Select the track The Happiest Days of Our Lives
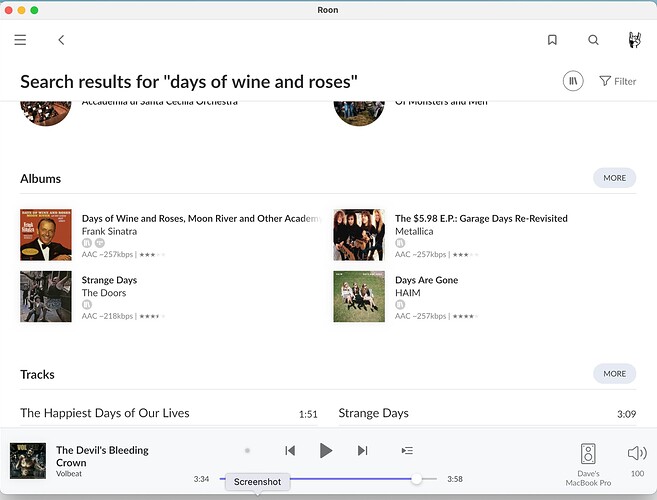This screenshot has width=657, height=500. coord(169,413)
